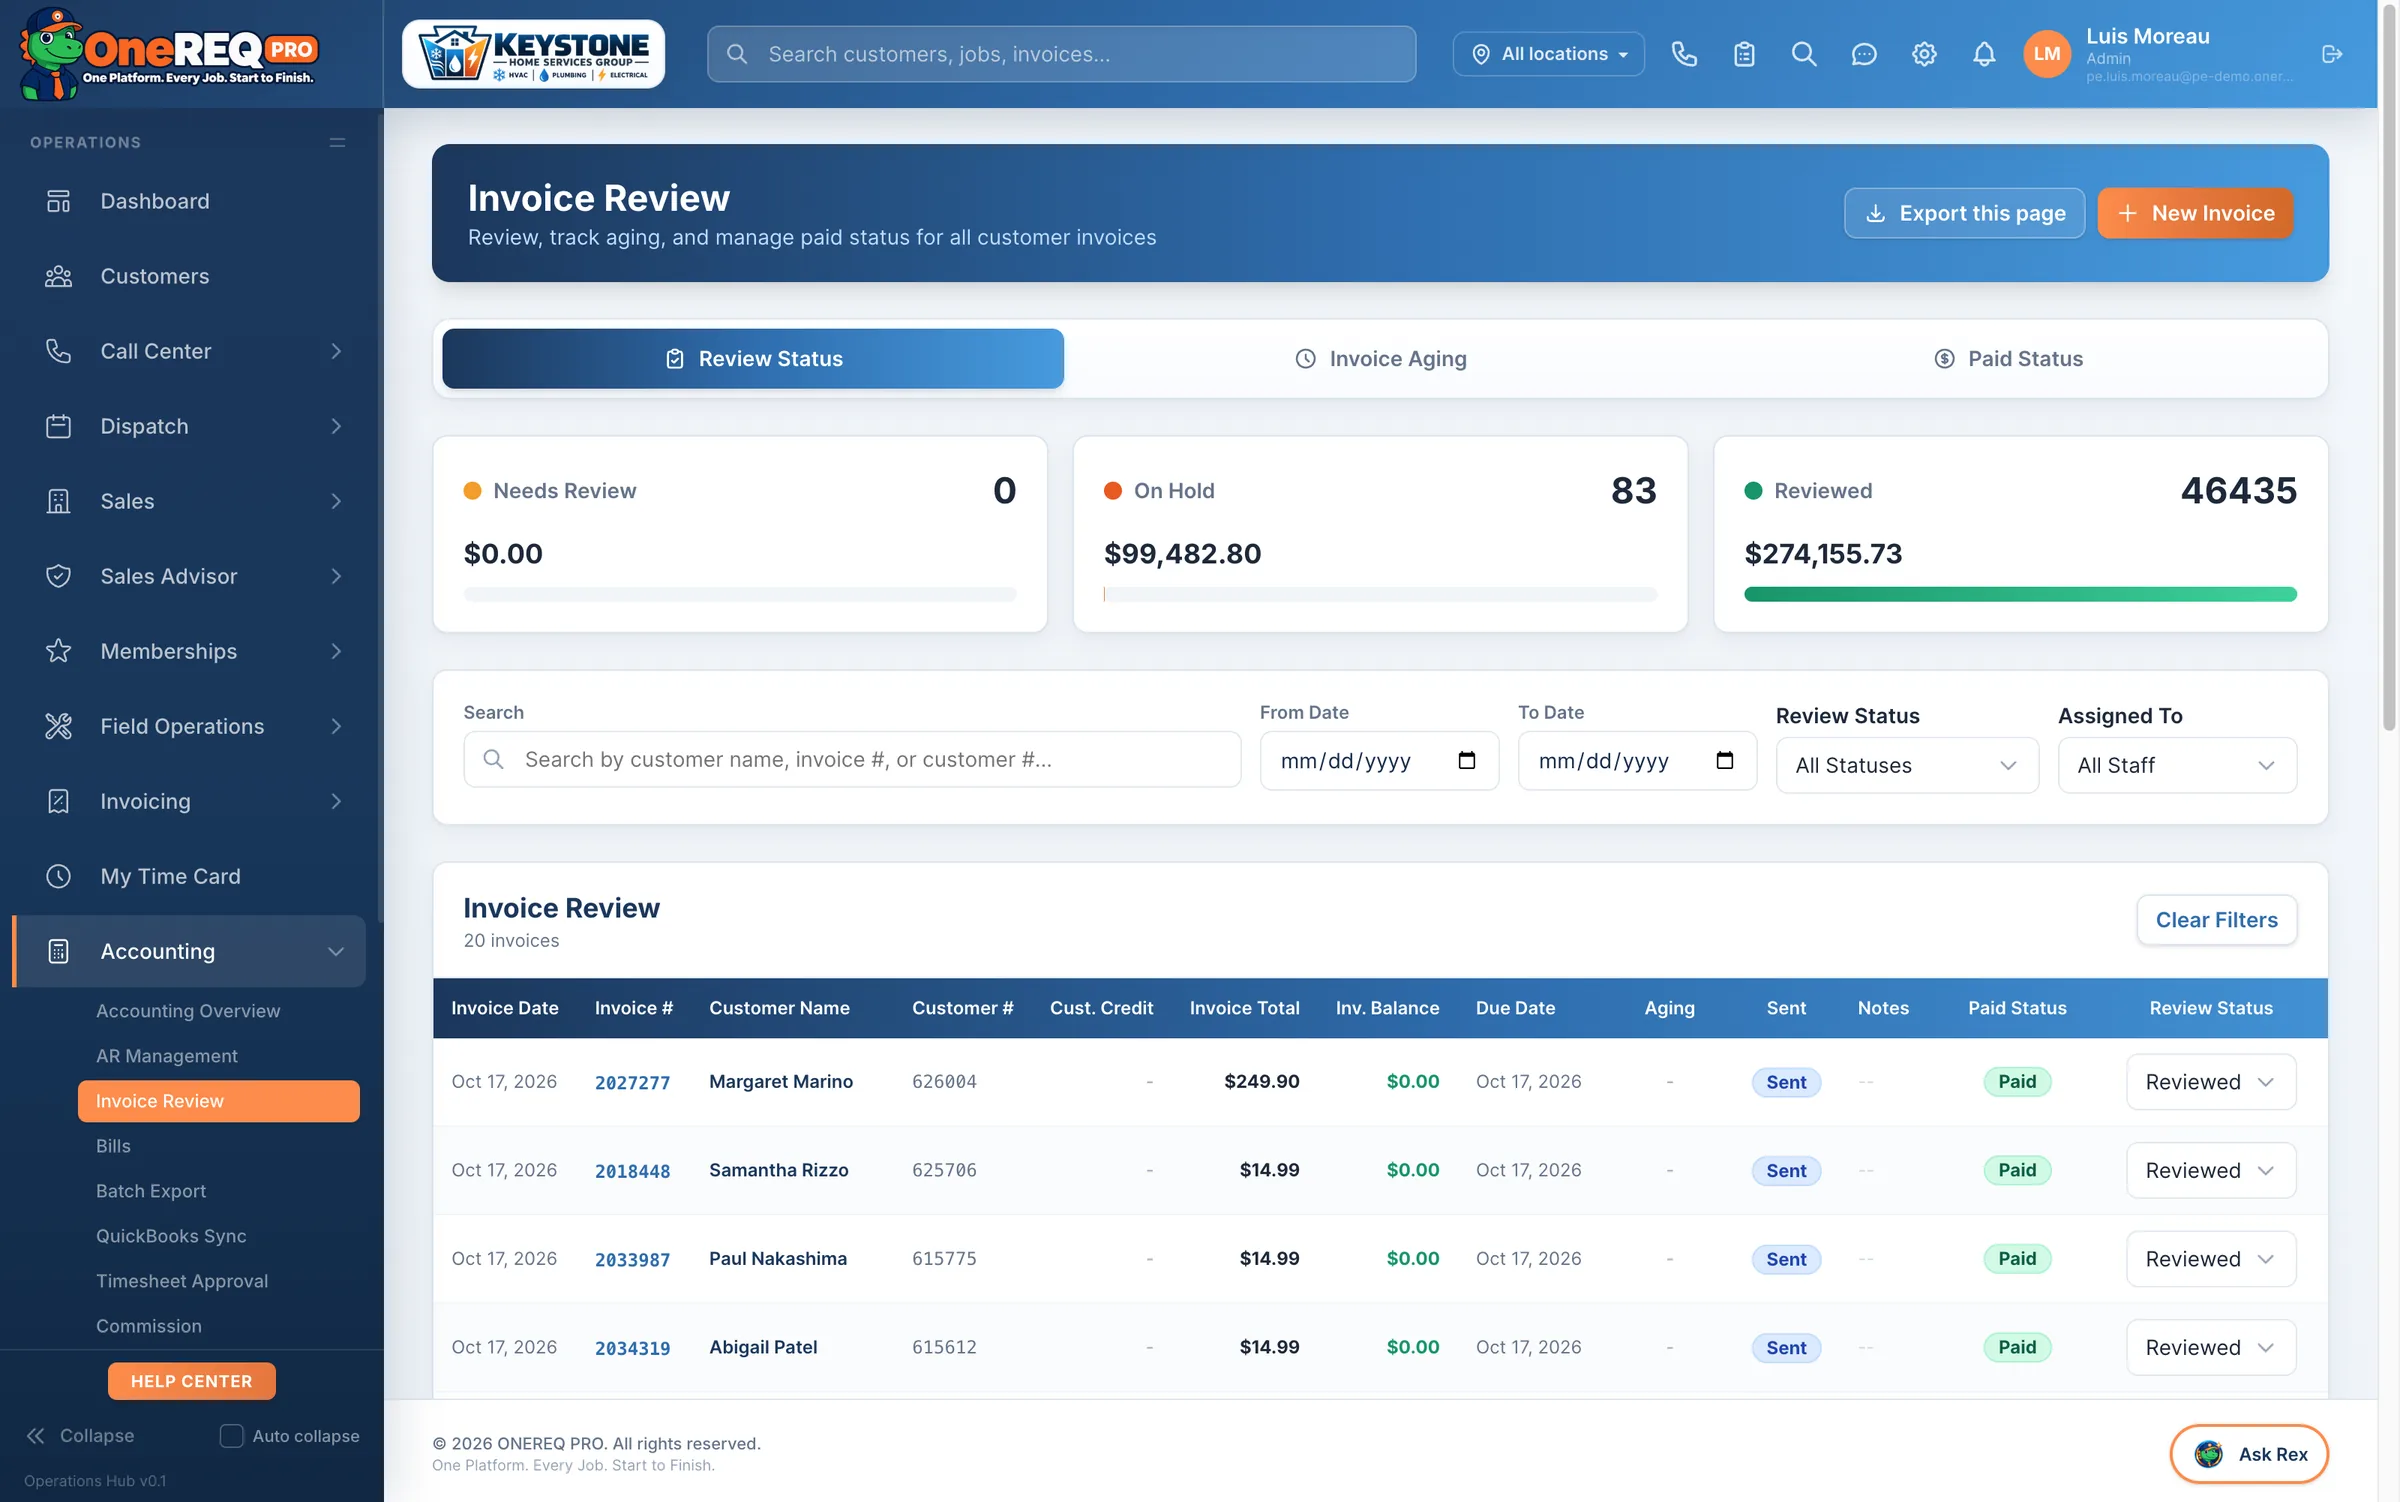The width and height of the screenshot is (2400, 1502).
Task: Open the HELP CENTER button
Action: pos(191,1381)
